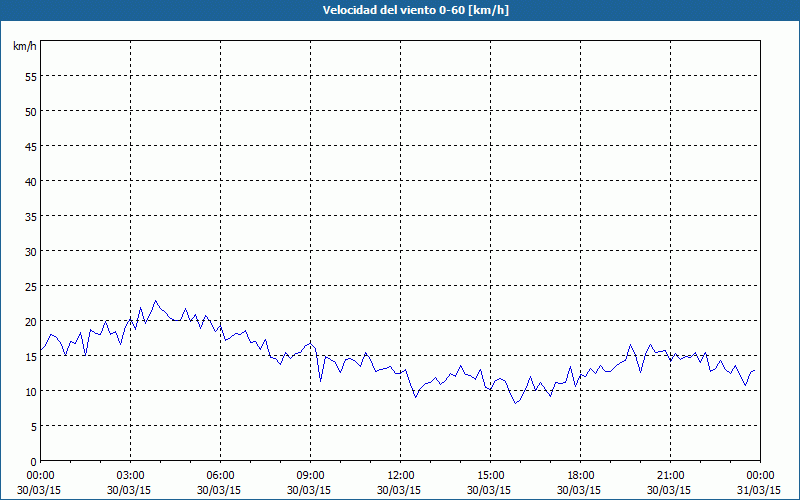Click the y-axis value '55'

31,77
